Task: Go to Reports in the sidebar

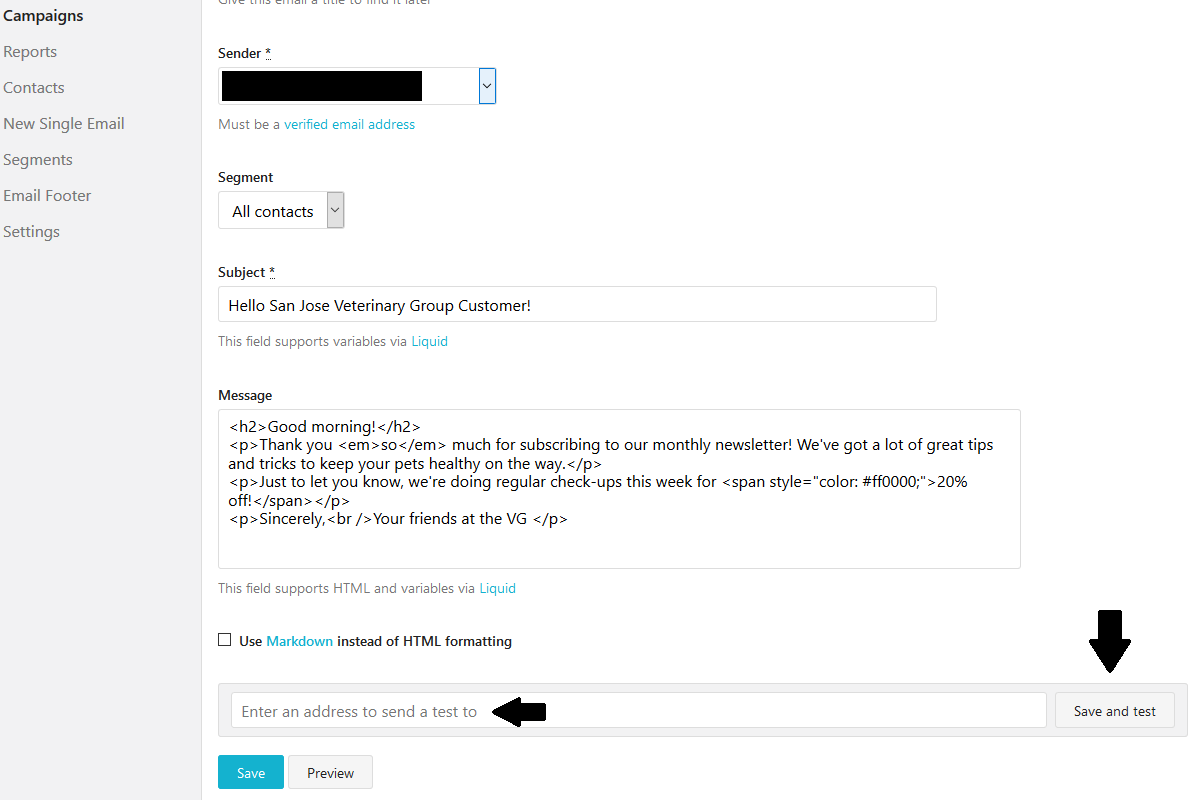Action: pyautogui.click(x=30, y=52)
